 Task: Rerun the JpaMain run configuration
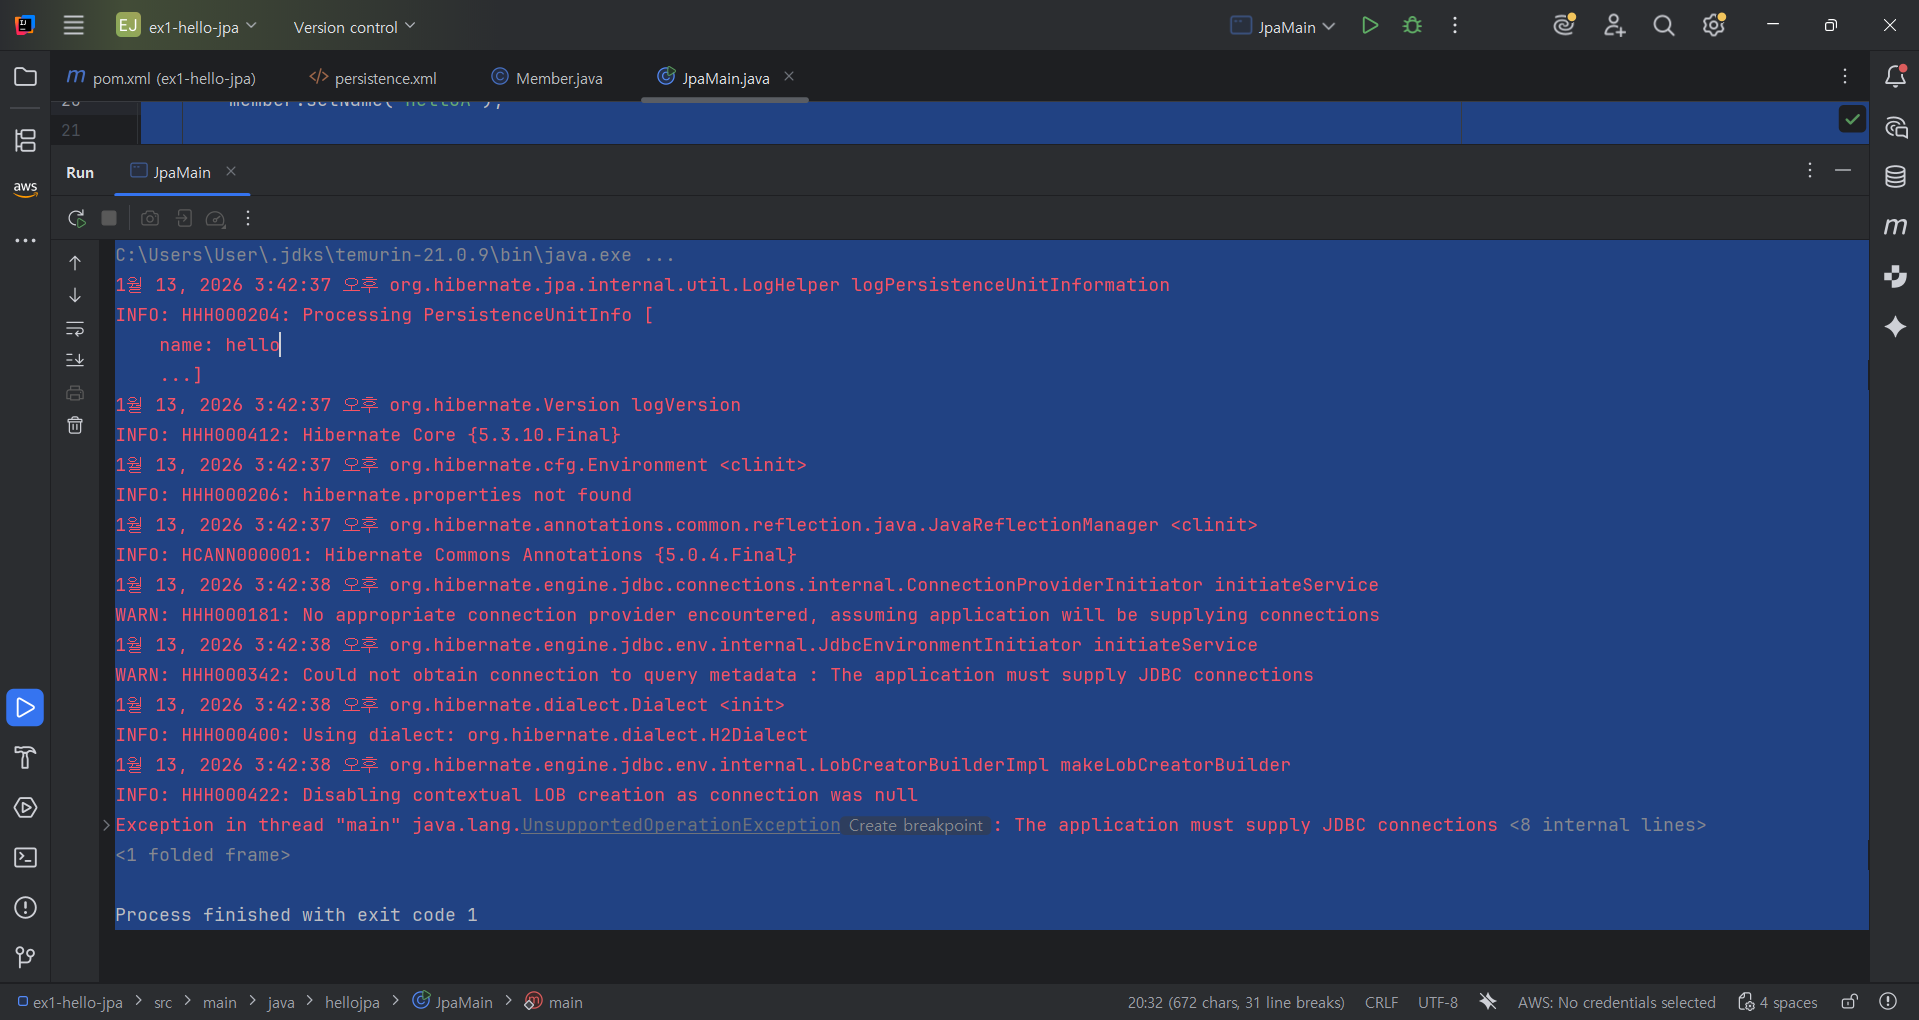76,218
